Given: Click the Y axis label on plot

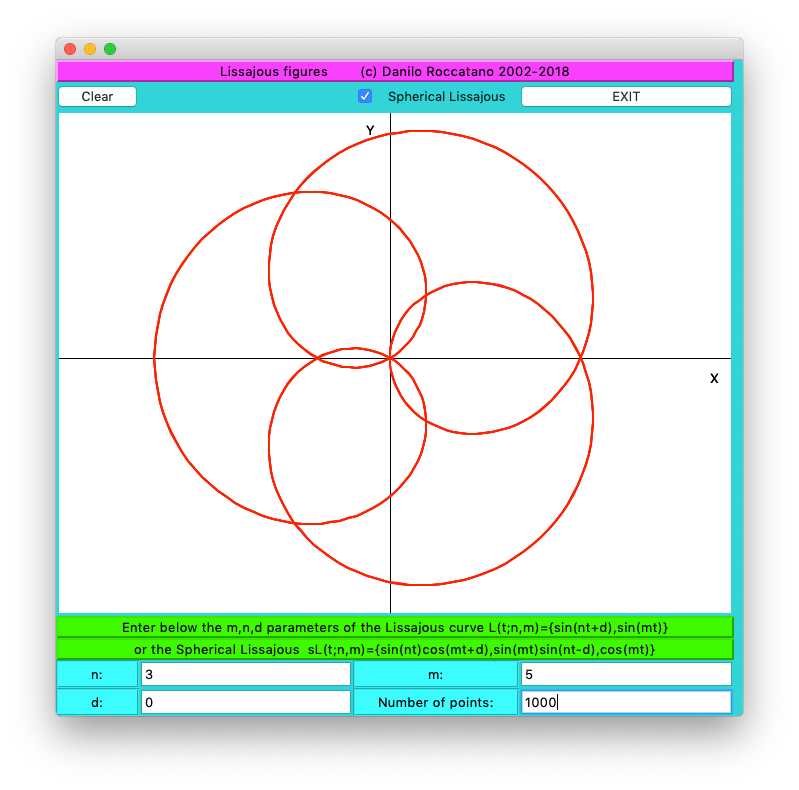Looking at the screenshot, I should pyautogui.click(x=370, y=130).
